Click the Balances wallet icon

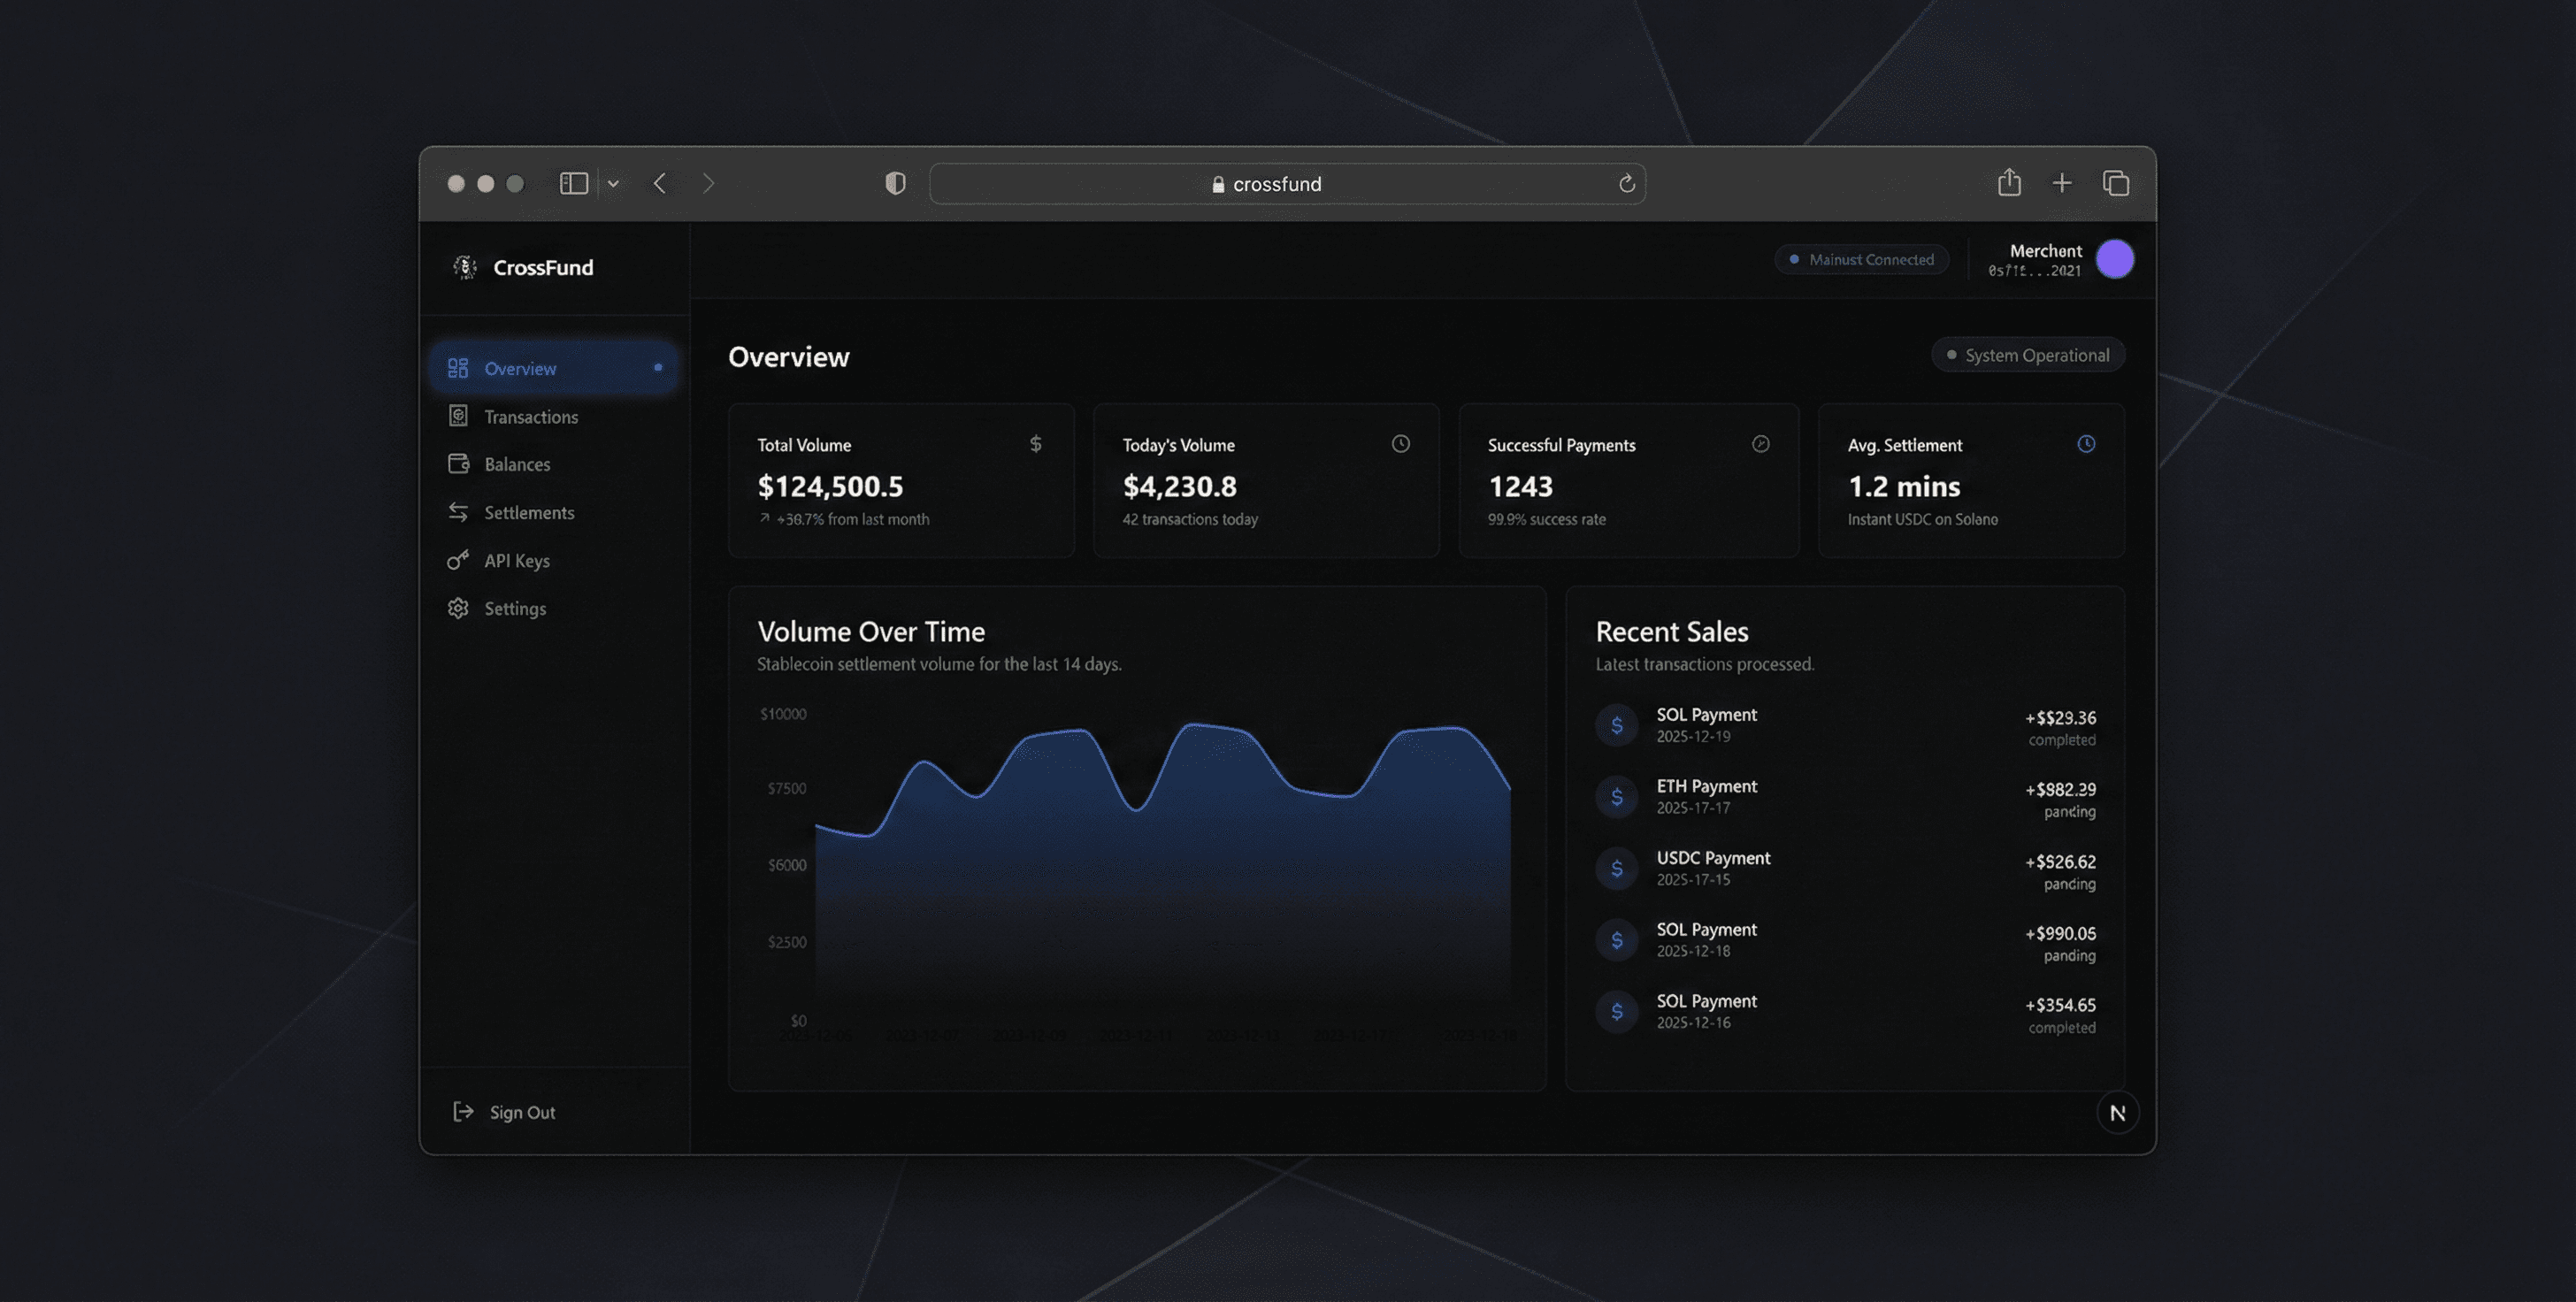pyautogui.click(x=459, y=464)
